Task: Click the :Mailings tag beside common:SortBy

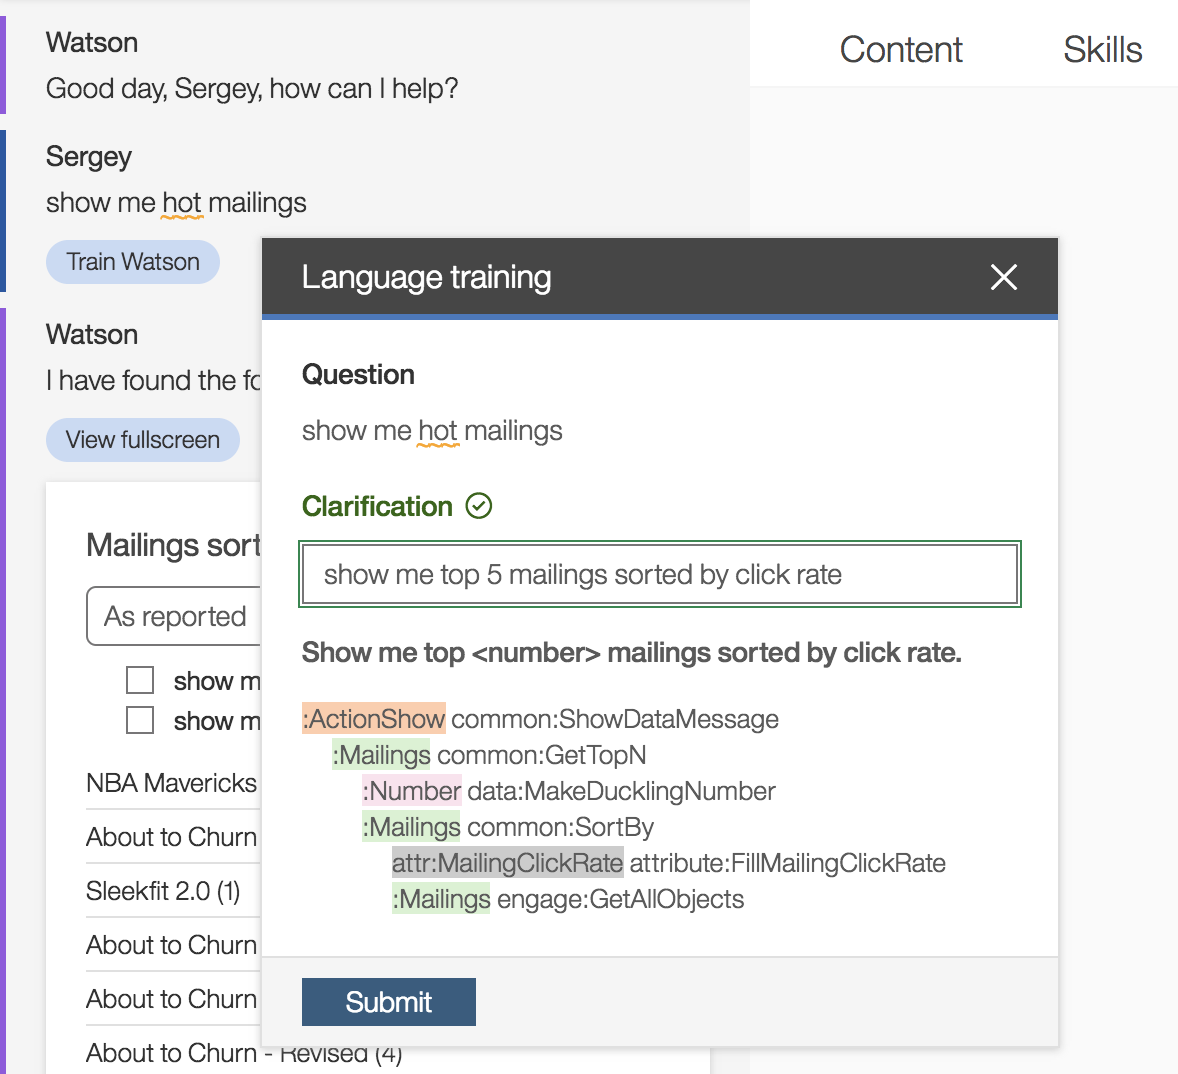Action: pos(411,827)
